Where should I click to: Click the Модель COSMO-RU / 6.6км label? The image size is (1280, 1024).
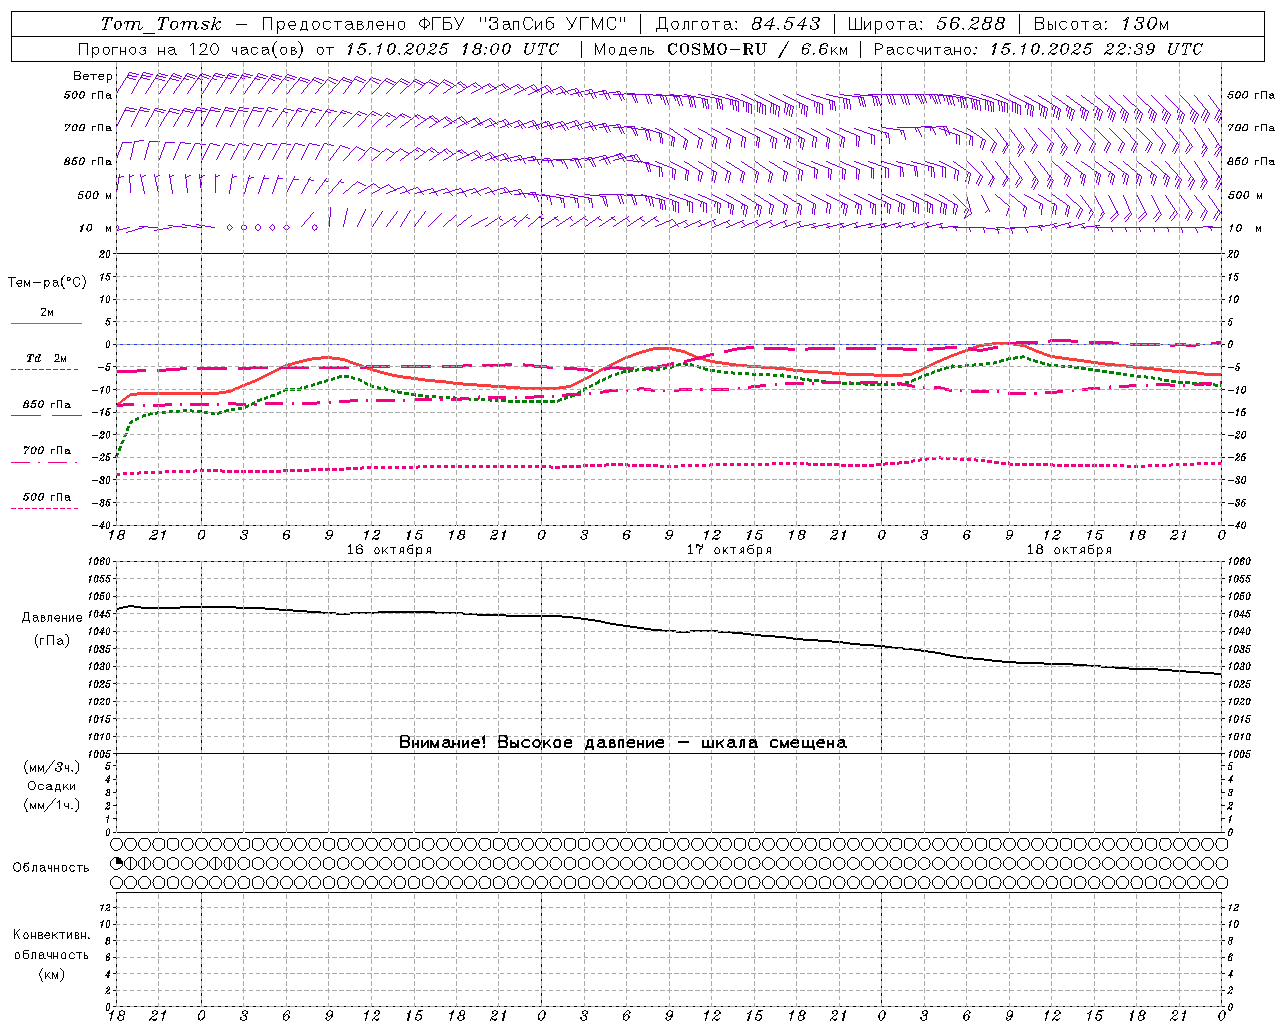[x=720, y=49]
